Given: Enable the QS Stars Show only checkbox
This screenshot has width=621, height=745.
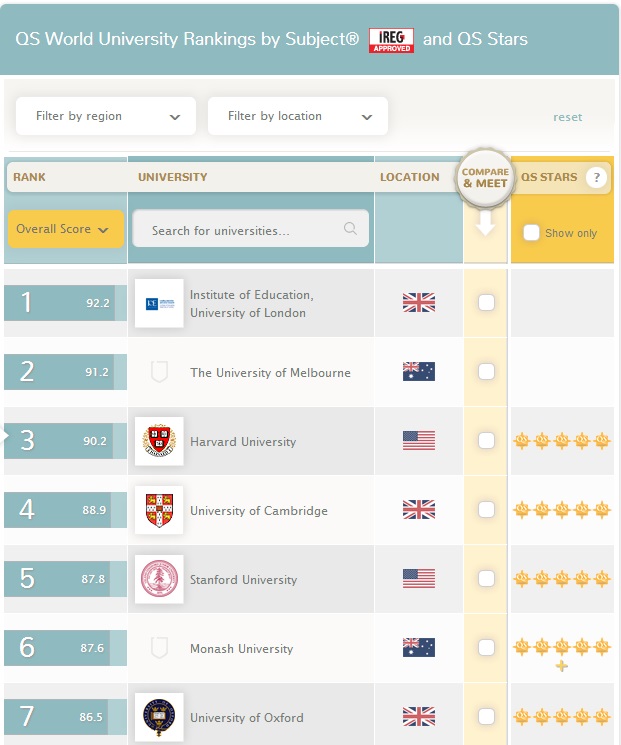Looking at the screenshot, I should click(x=532, y=233).
